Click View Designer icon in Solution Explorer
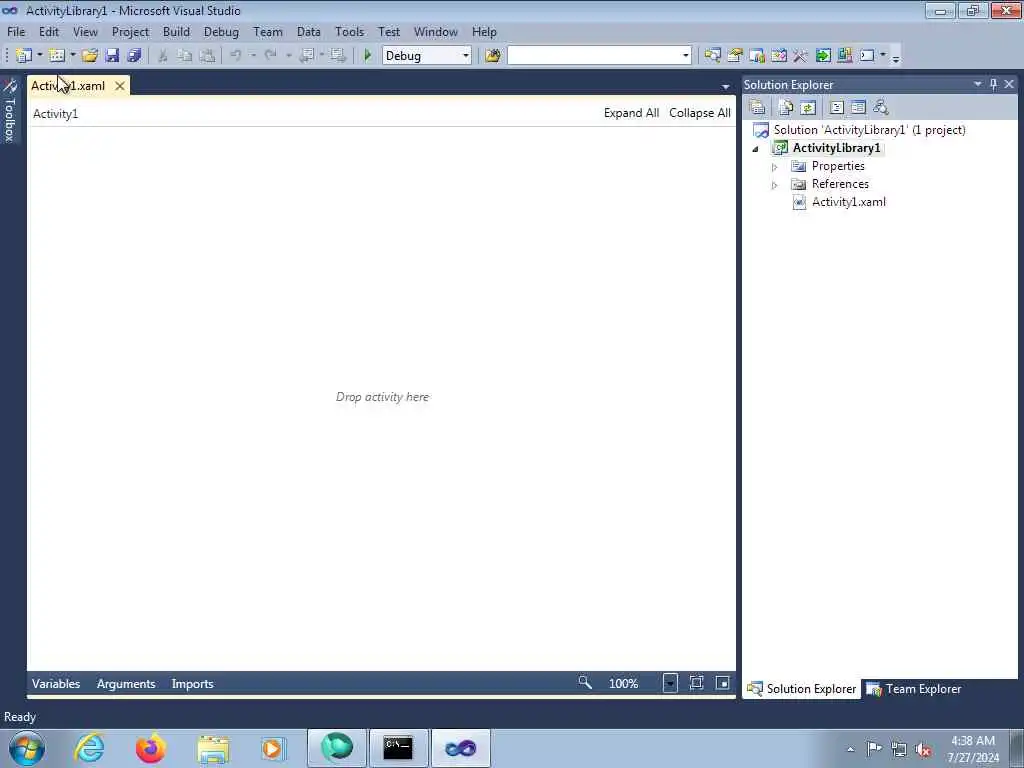The width and height of the screenshot is (1024, 768). [x=859, y=107]
